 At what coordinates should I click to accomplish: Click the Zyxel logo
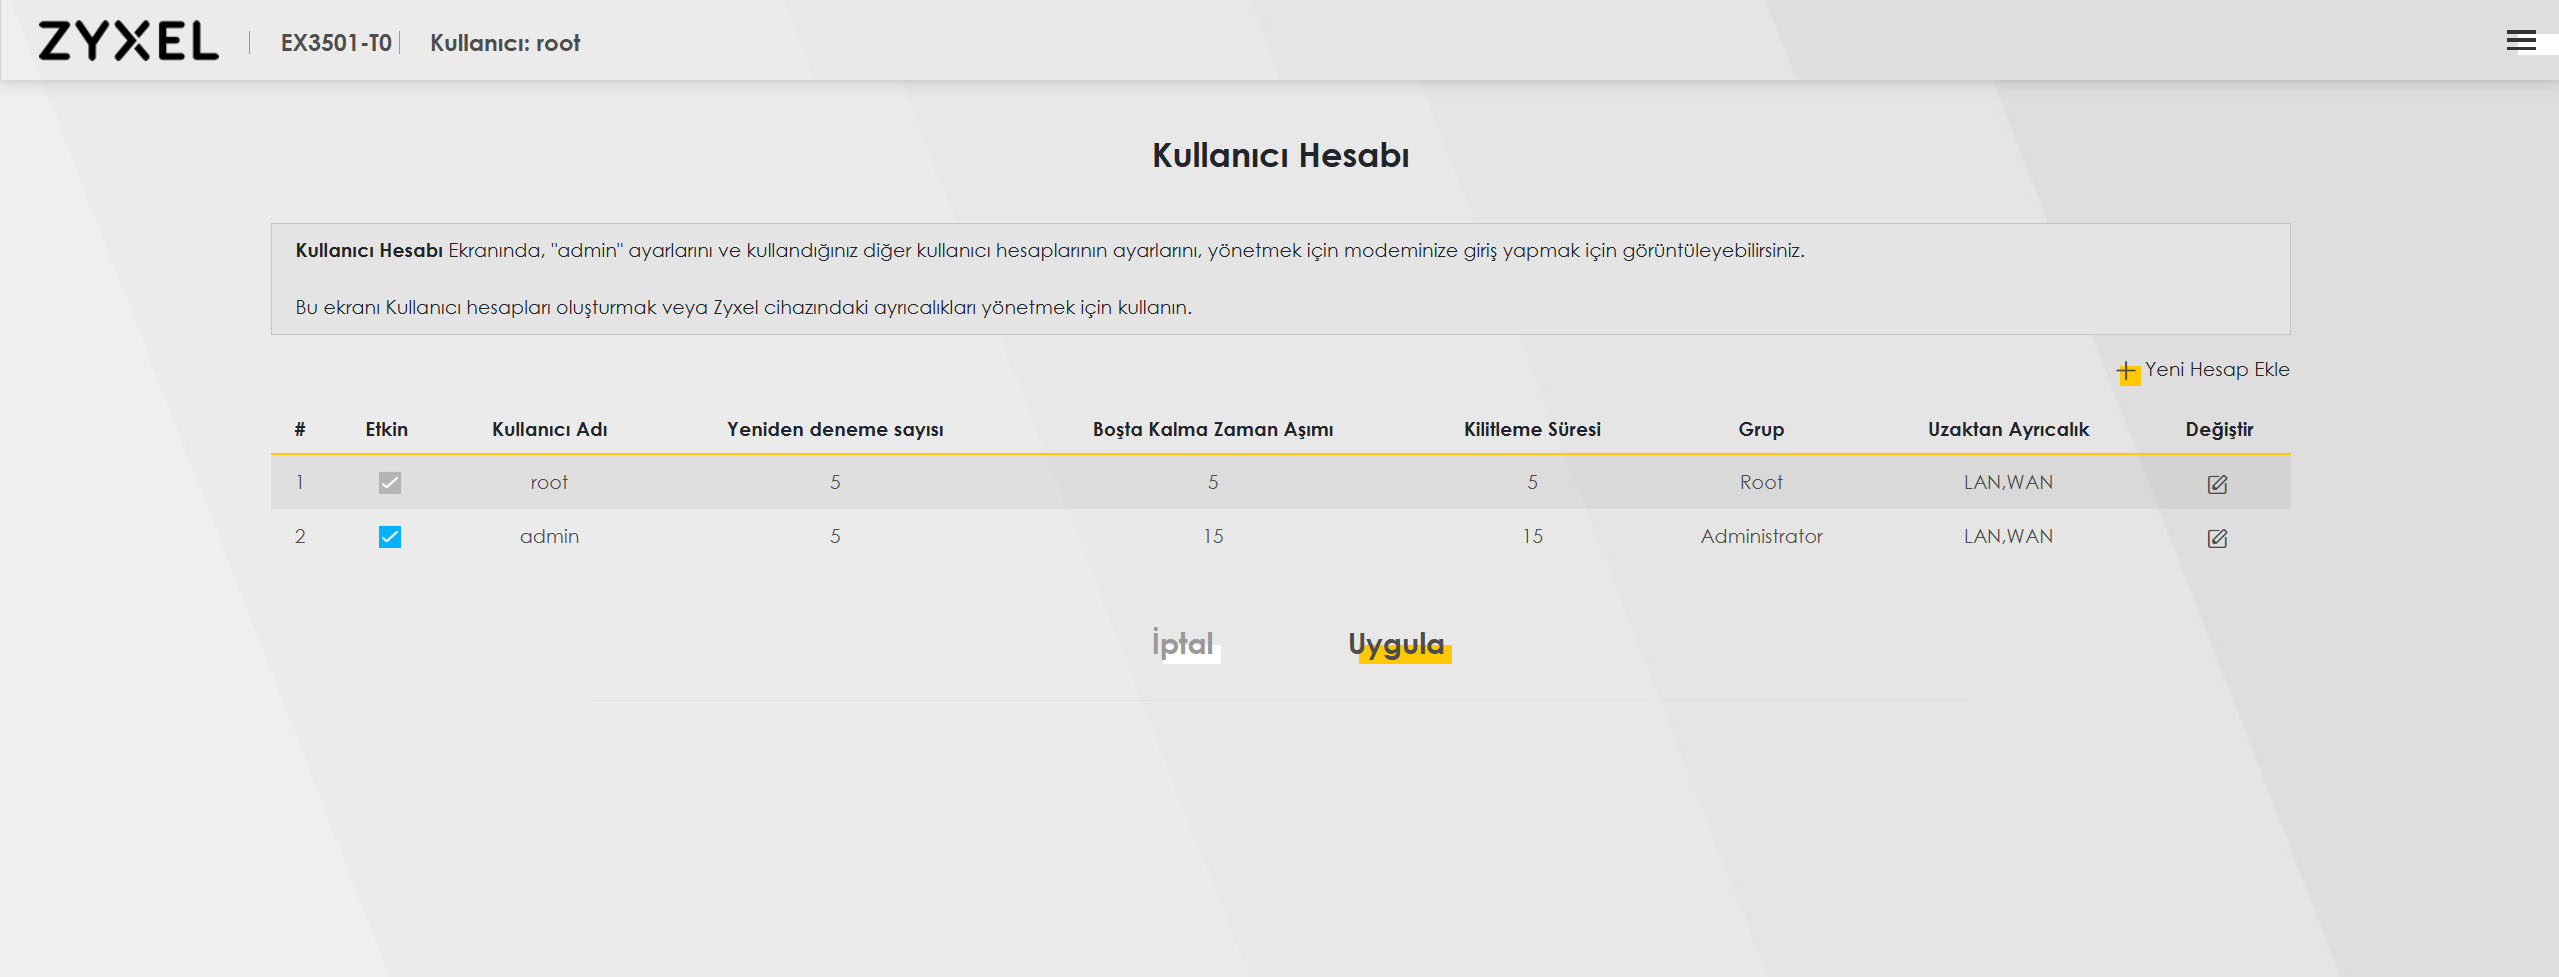point(128,42)
